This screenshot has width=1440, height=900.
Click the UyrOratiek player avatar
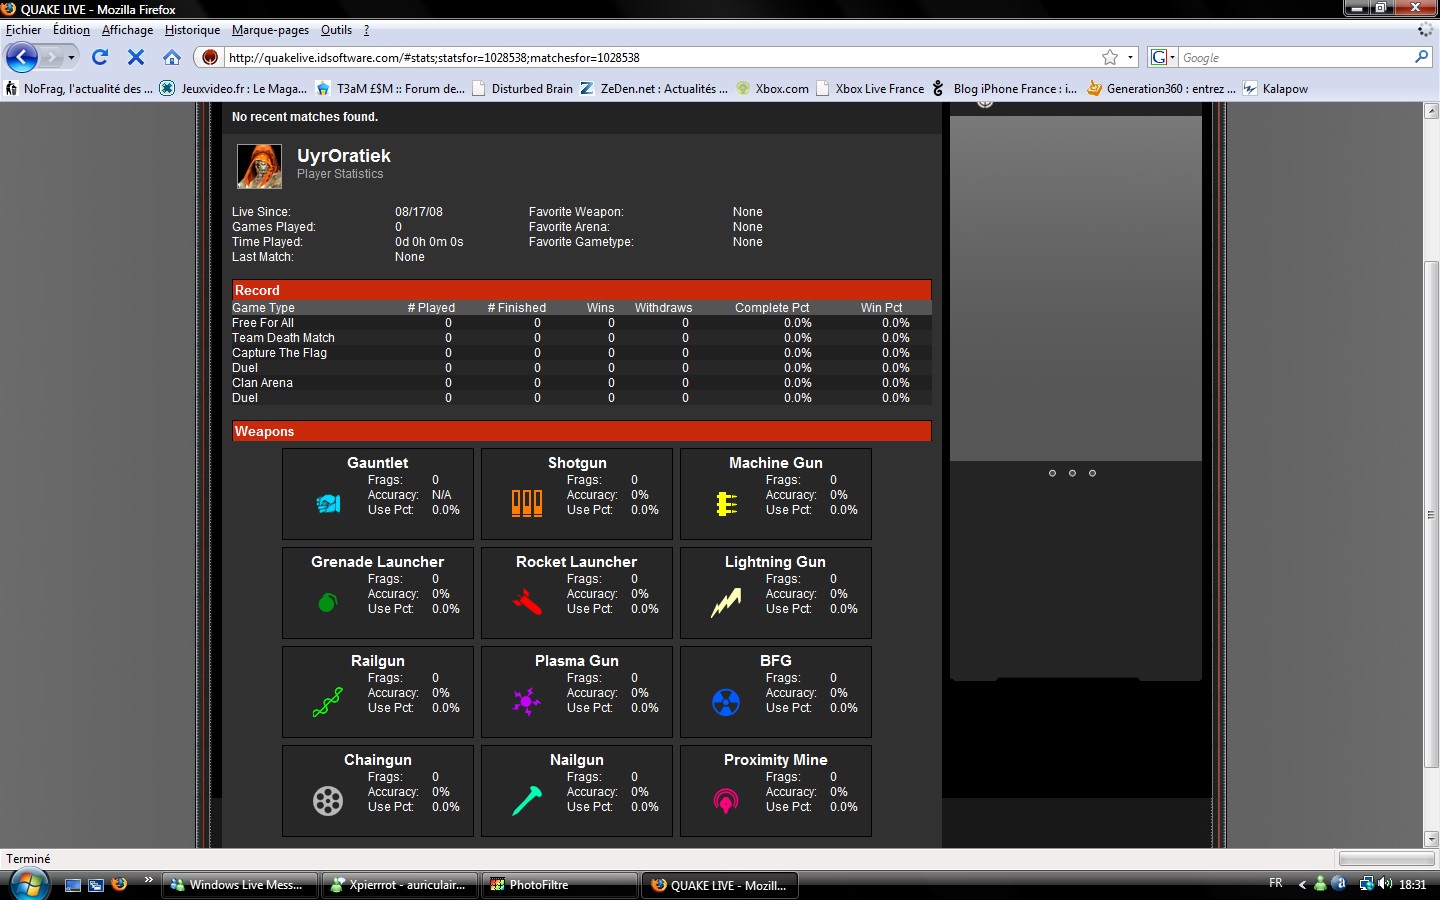tap(259, 166)
